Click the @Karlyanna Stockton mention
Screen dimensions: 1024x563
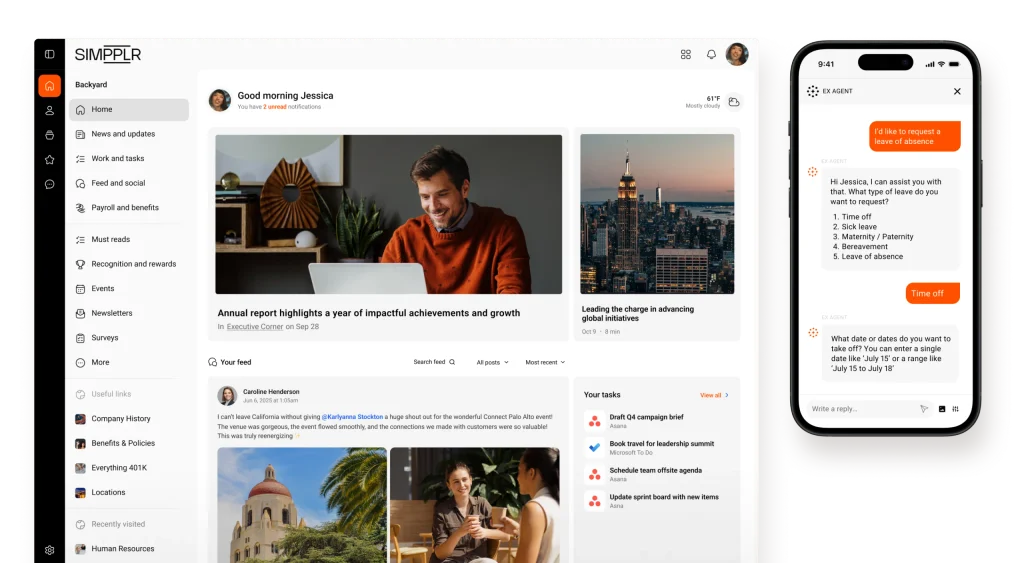353,417
